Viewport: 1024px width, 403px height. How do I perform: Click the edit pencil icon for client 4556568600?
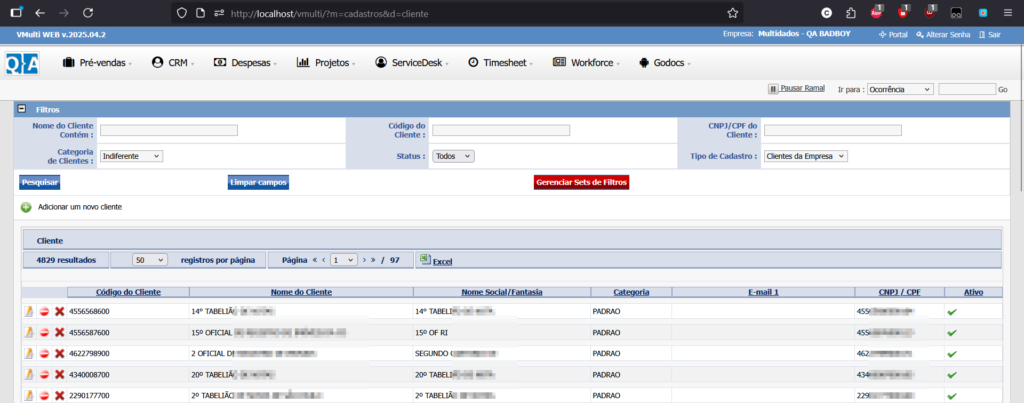(x=28, y=312)
